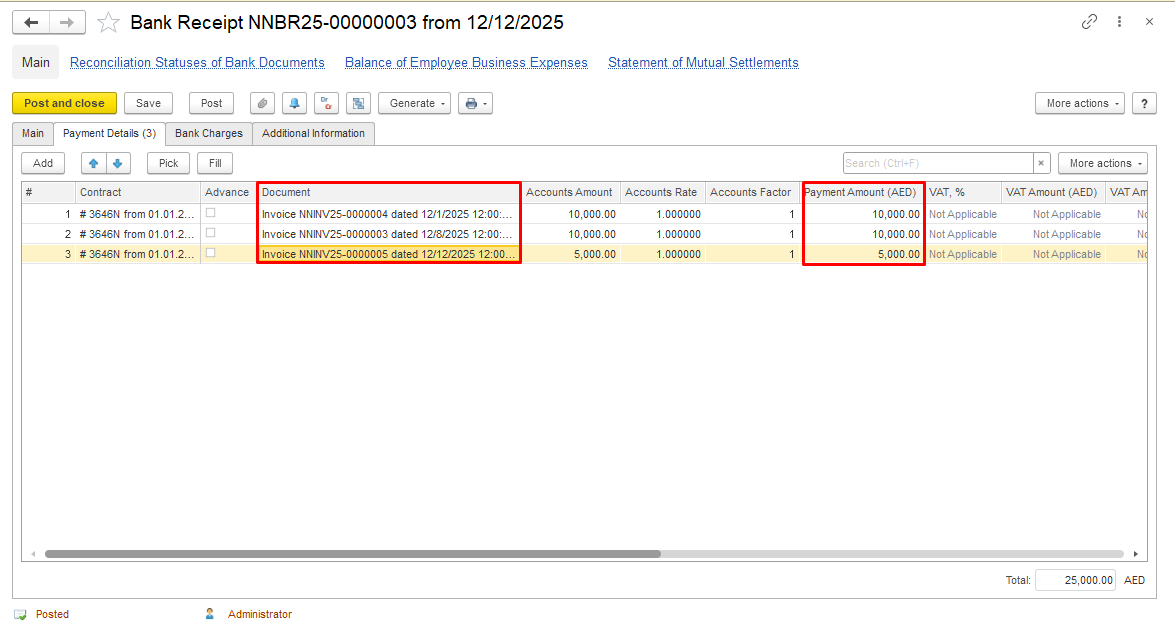This screenshot has height=634, width=1175.
Task: Move selected row up
Action: click(94, 163)
